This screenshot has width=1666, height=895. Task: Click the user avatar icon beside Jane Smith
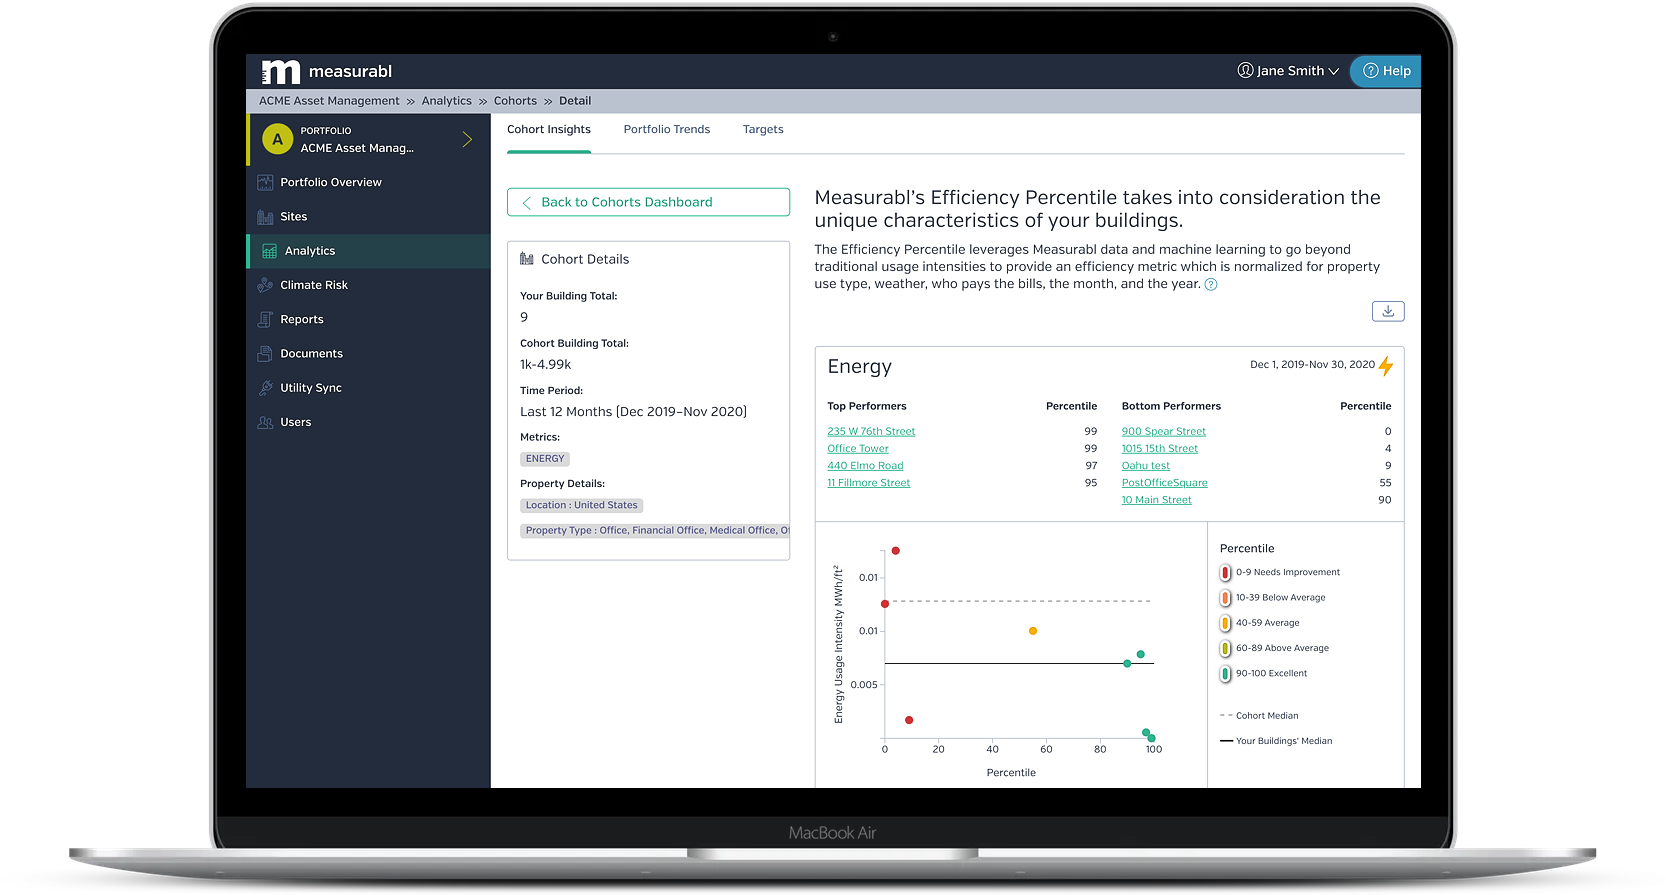coord(1245,70)
